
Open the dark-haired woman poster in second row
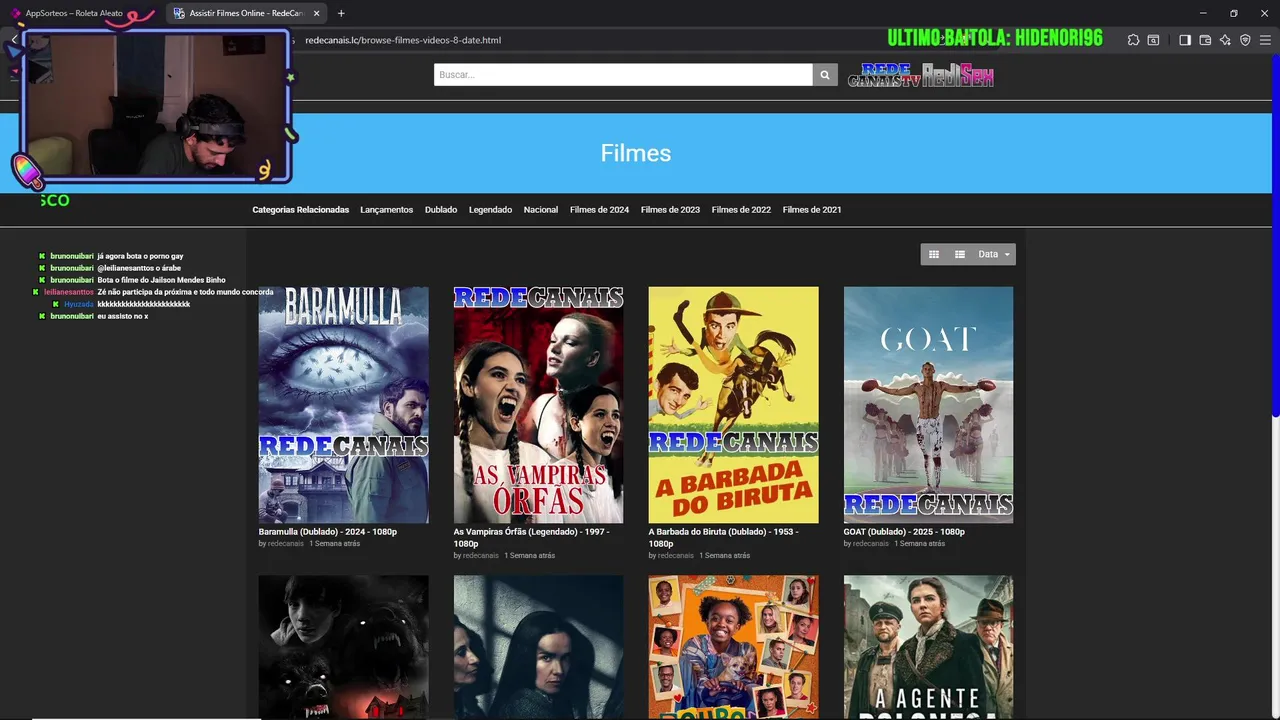coord(538,647)
